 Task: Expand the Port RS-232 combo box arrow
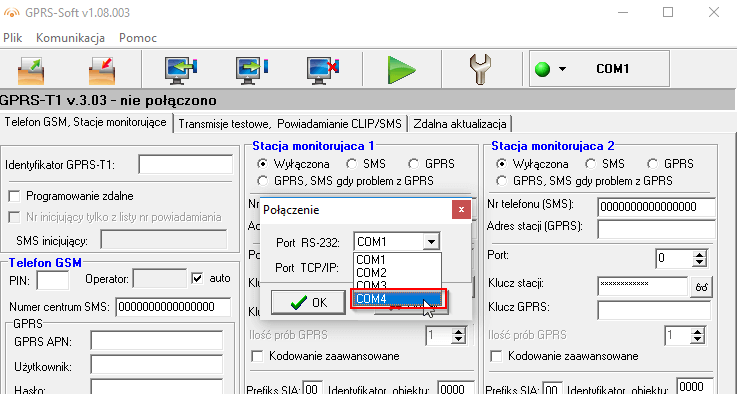point(430,242)
